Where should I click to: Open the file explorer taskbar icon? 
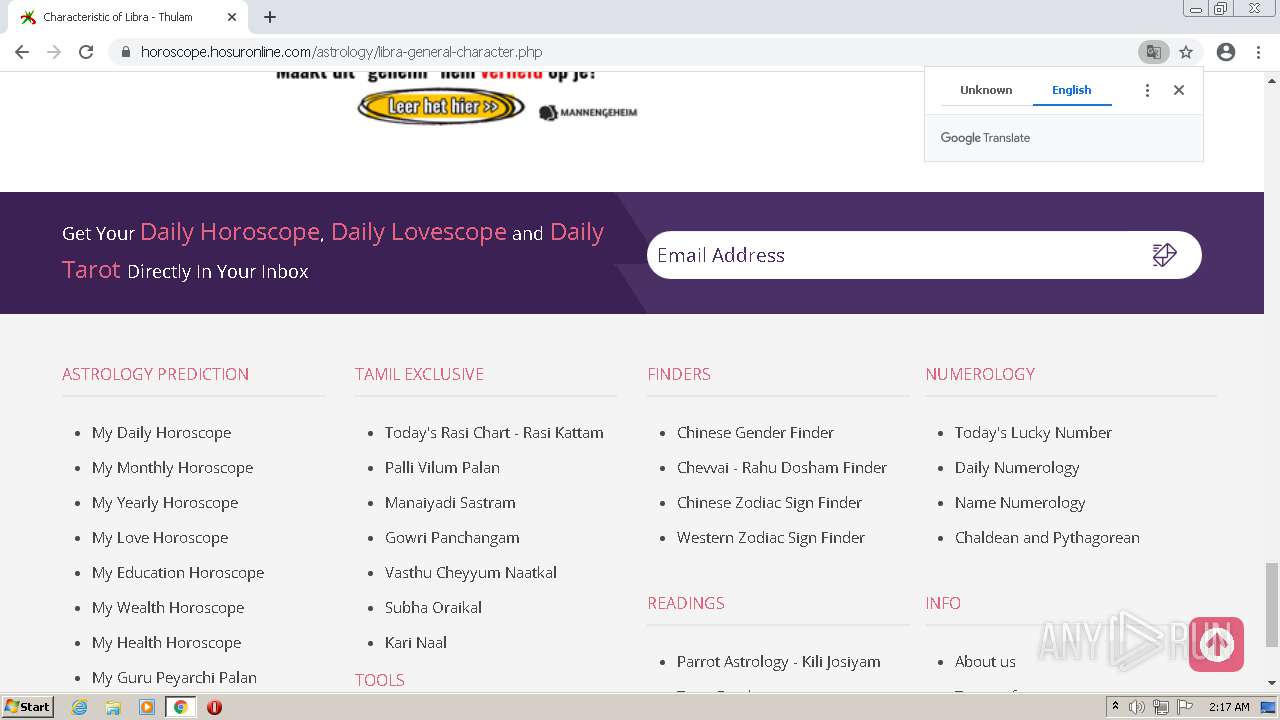pyautogui.click(x=113, y=707)
